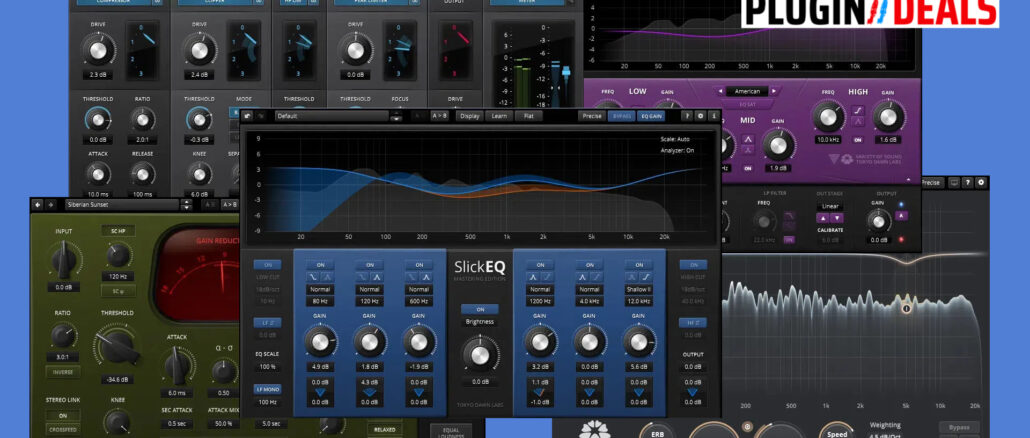The image size is (1030, 438).
Task: Open SlickEQ settings gear icon
Action: (x=700, y=116)
